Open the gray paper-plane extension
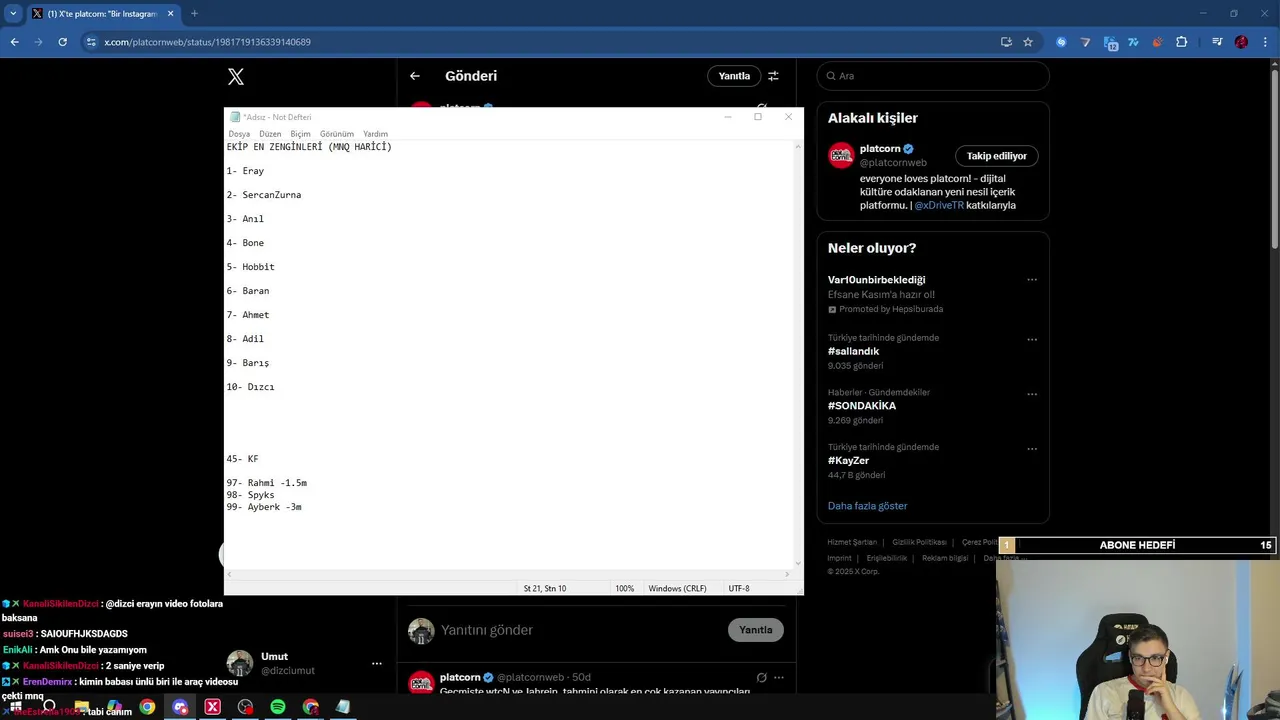This screenshot has width=1280, height=720. tap(1086, 42)
